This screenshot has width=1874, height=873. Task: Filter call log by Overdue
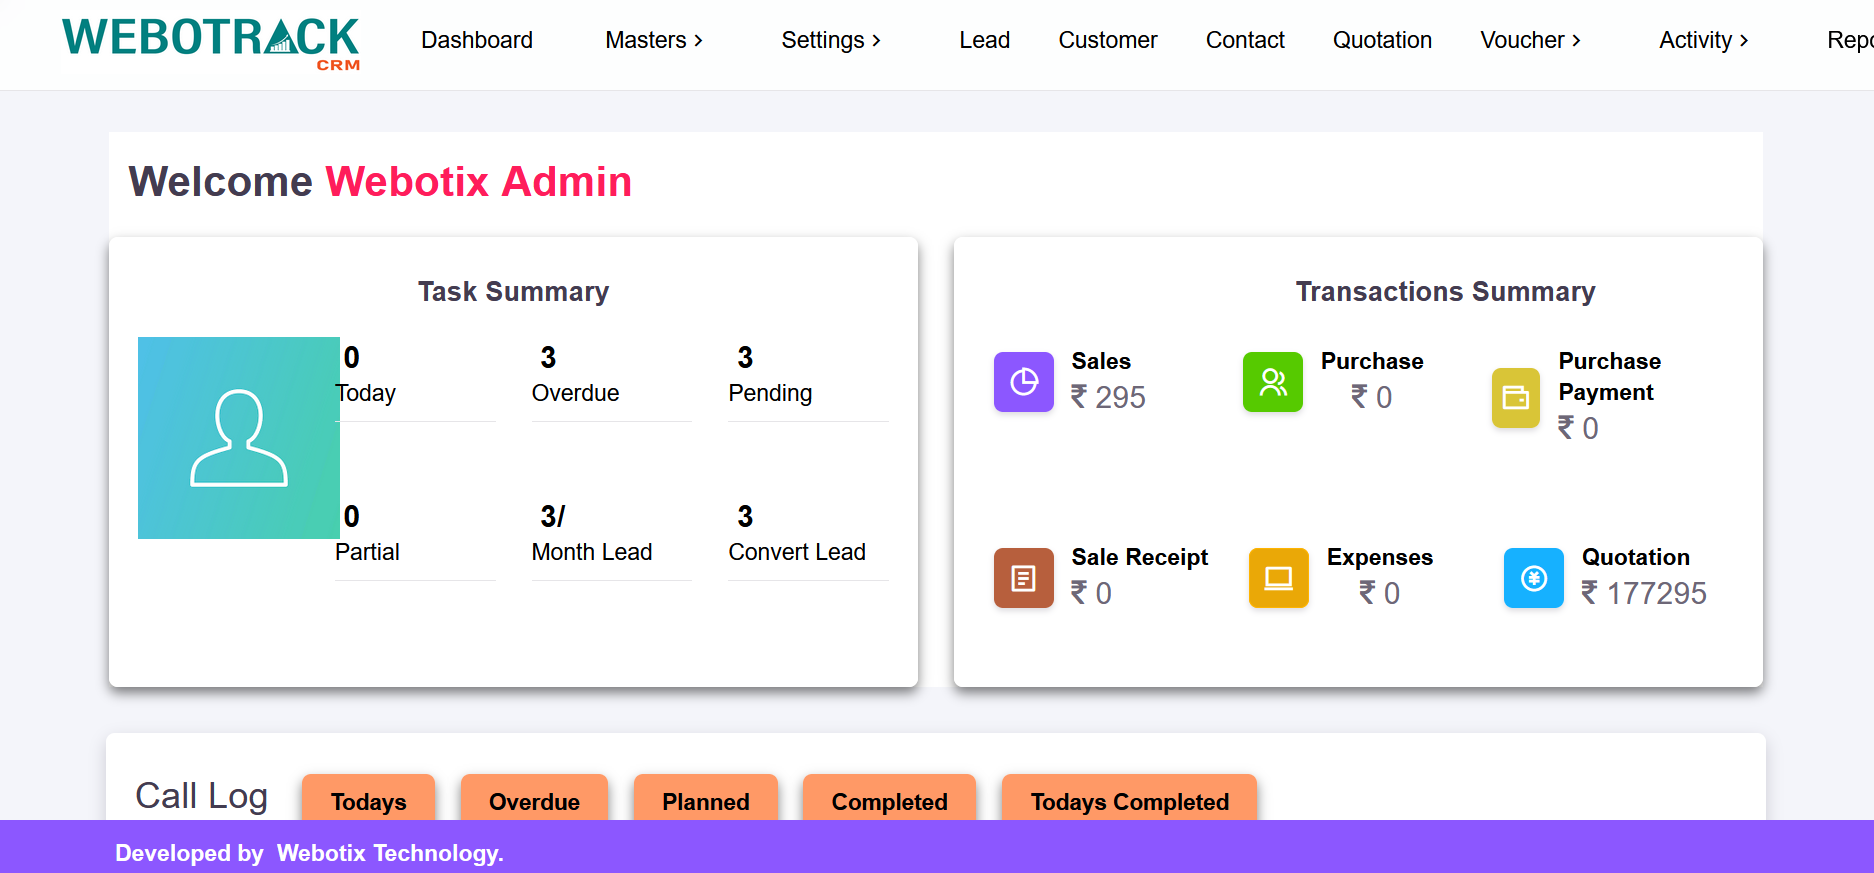(534, 800)
